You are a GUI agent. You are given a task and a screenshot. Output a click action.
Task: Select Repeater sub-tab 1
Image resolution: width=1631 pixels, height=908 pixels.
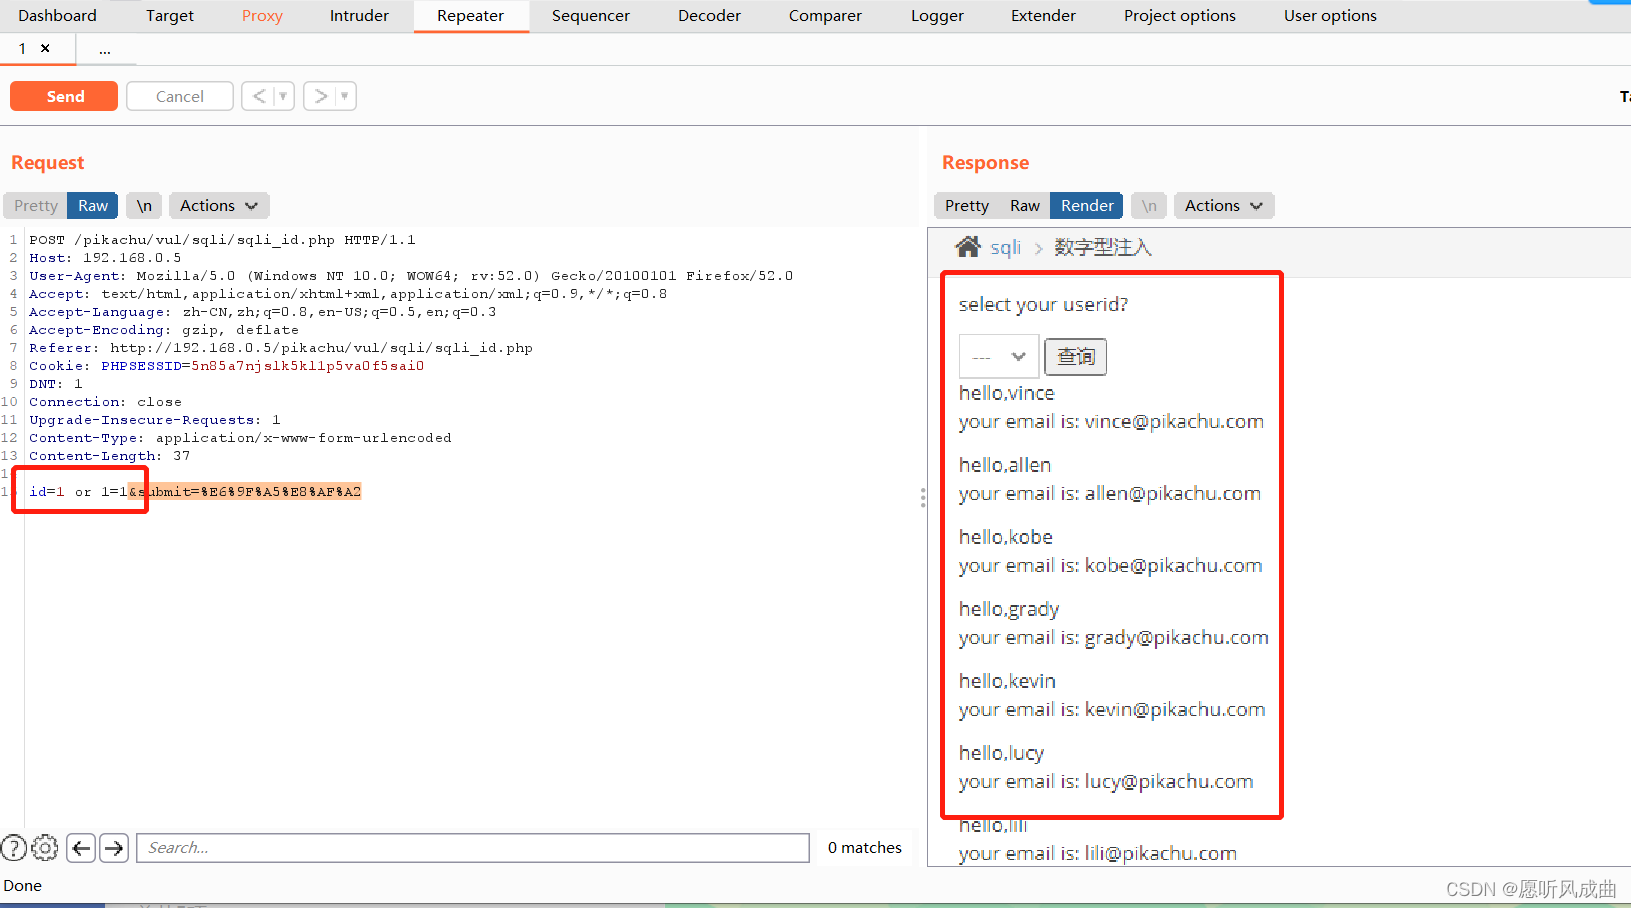[x=22, y=48]
